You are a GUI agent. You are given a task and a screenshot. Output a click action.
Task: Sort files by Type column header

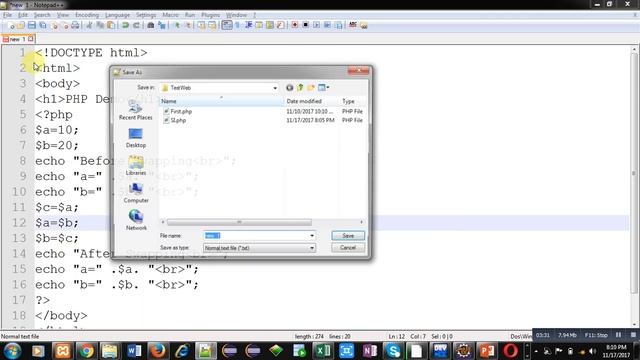pyautogui.click(x=352, y=101)
